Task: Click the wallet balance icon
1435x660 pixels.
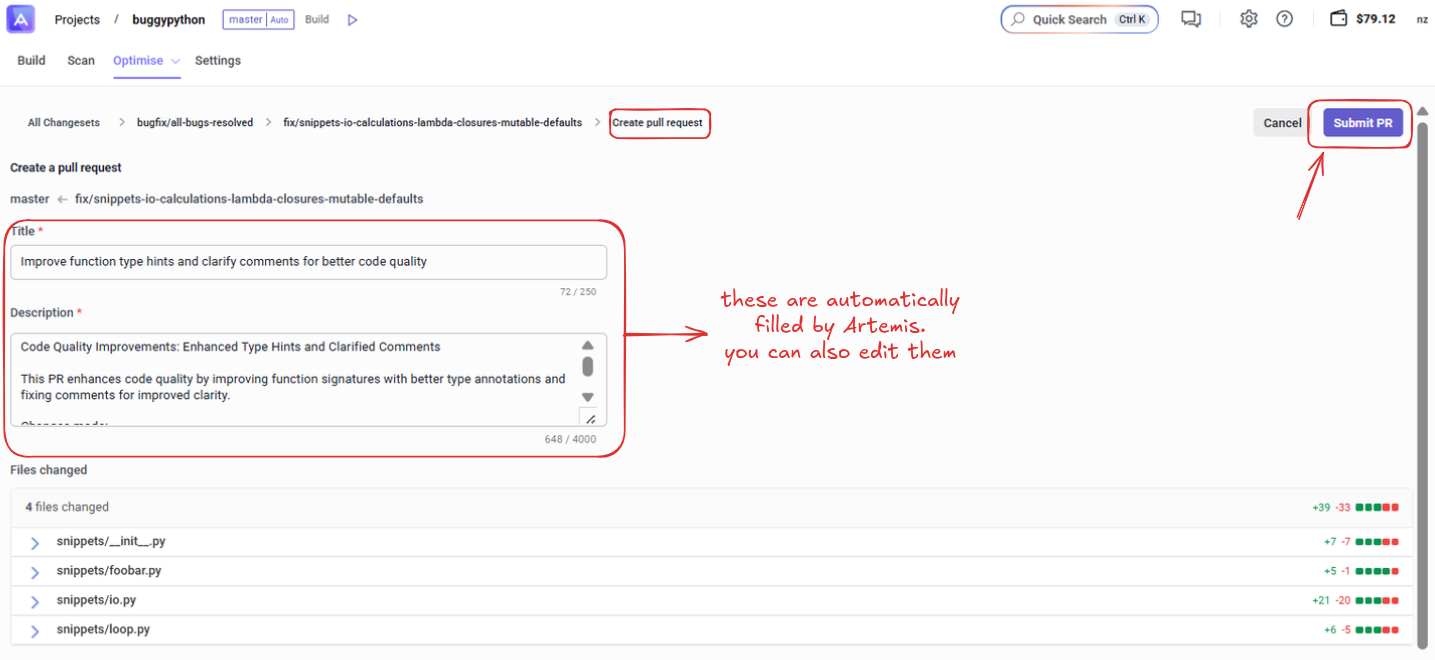Action: pyautogui.click(x=1338, y=19)
